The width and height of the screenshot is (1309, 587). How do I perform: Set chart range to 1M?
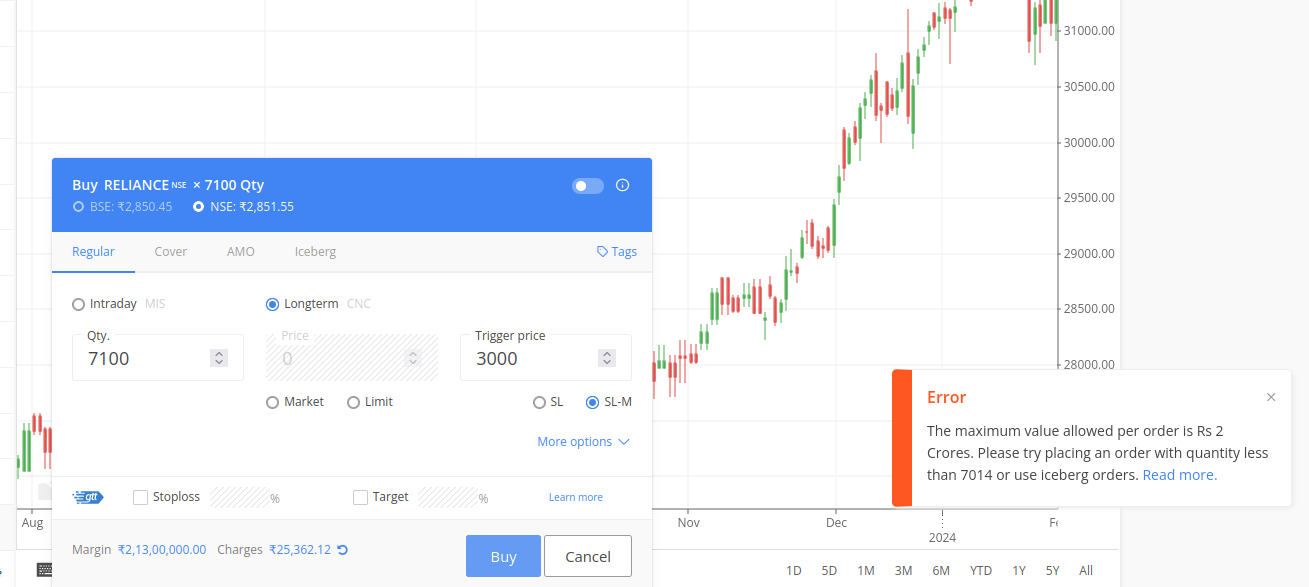866,570
